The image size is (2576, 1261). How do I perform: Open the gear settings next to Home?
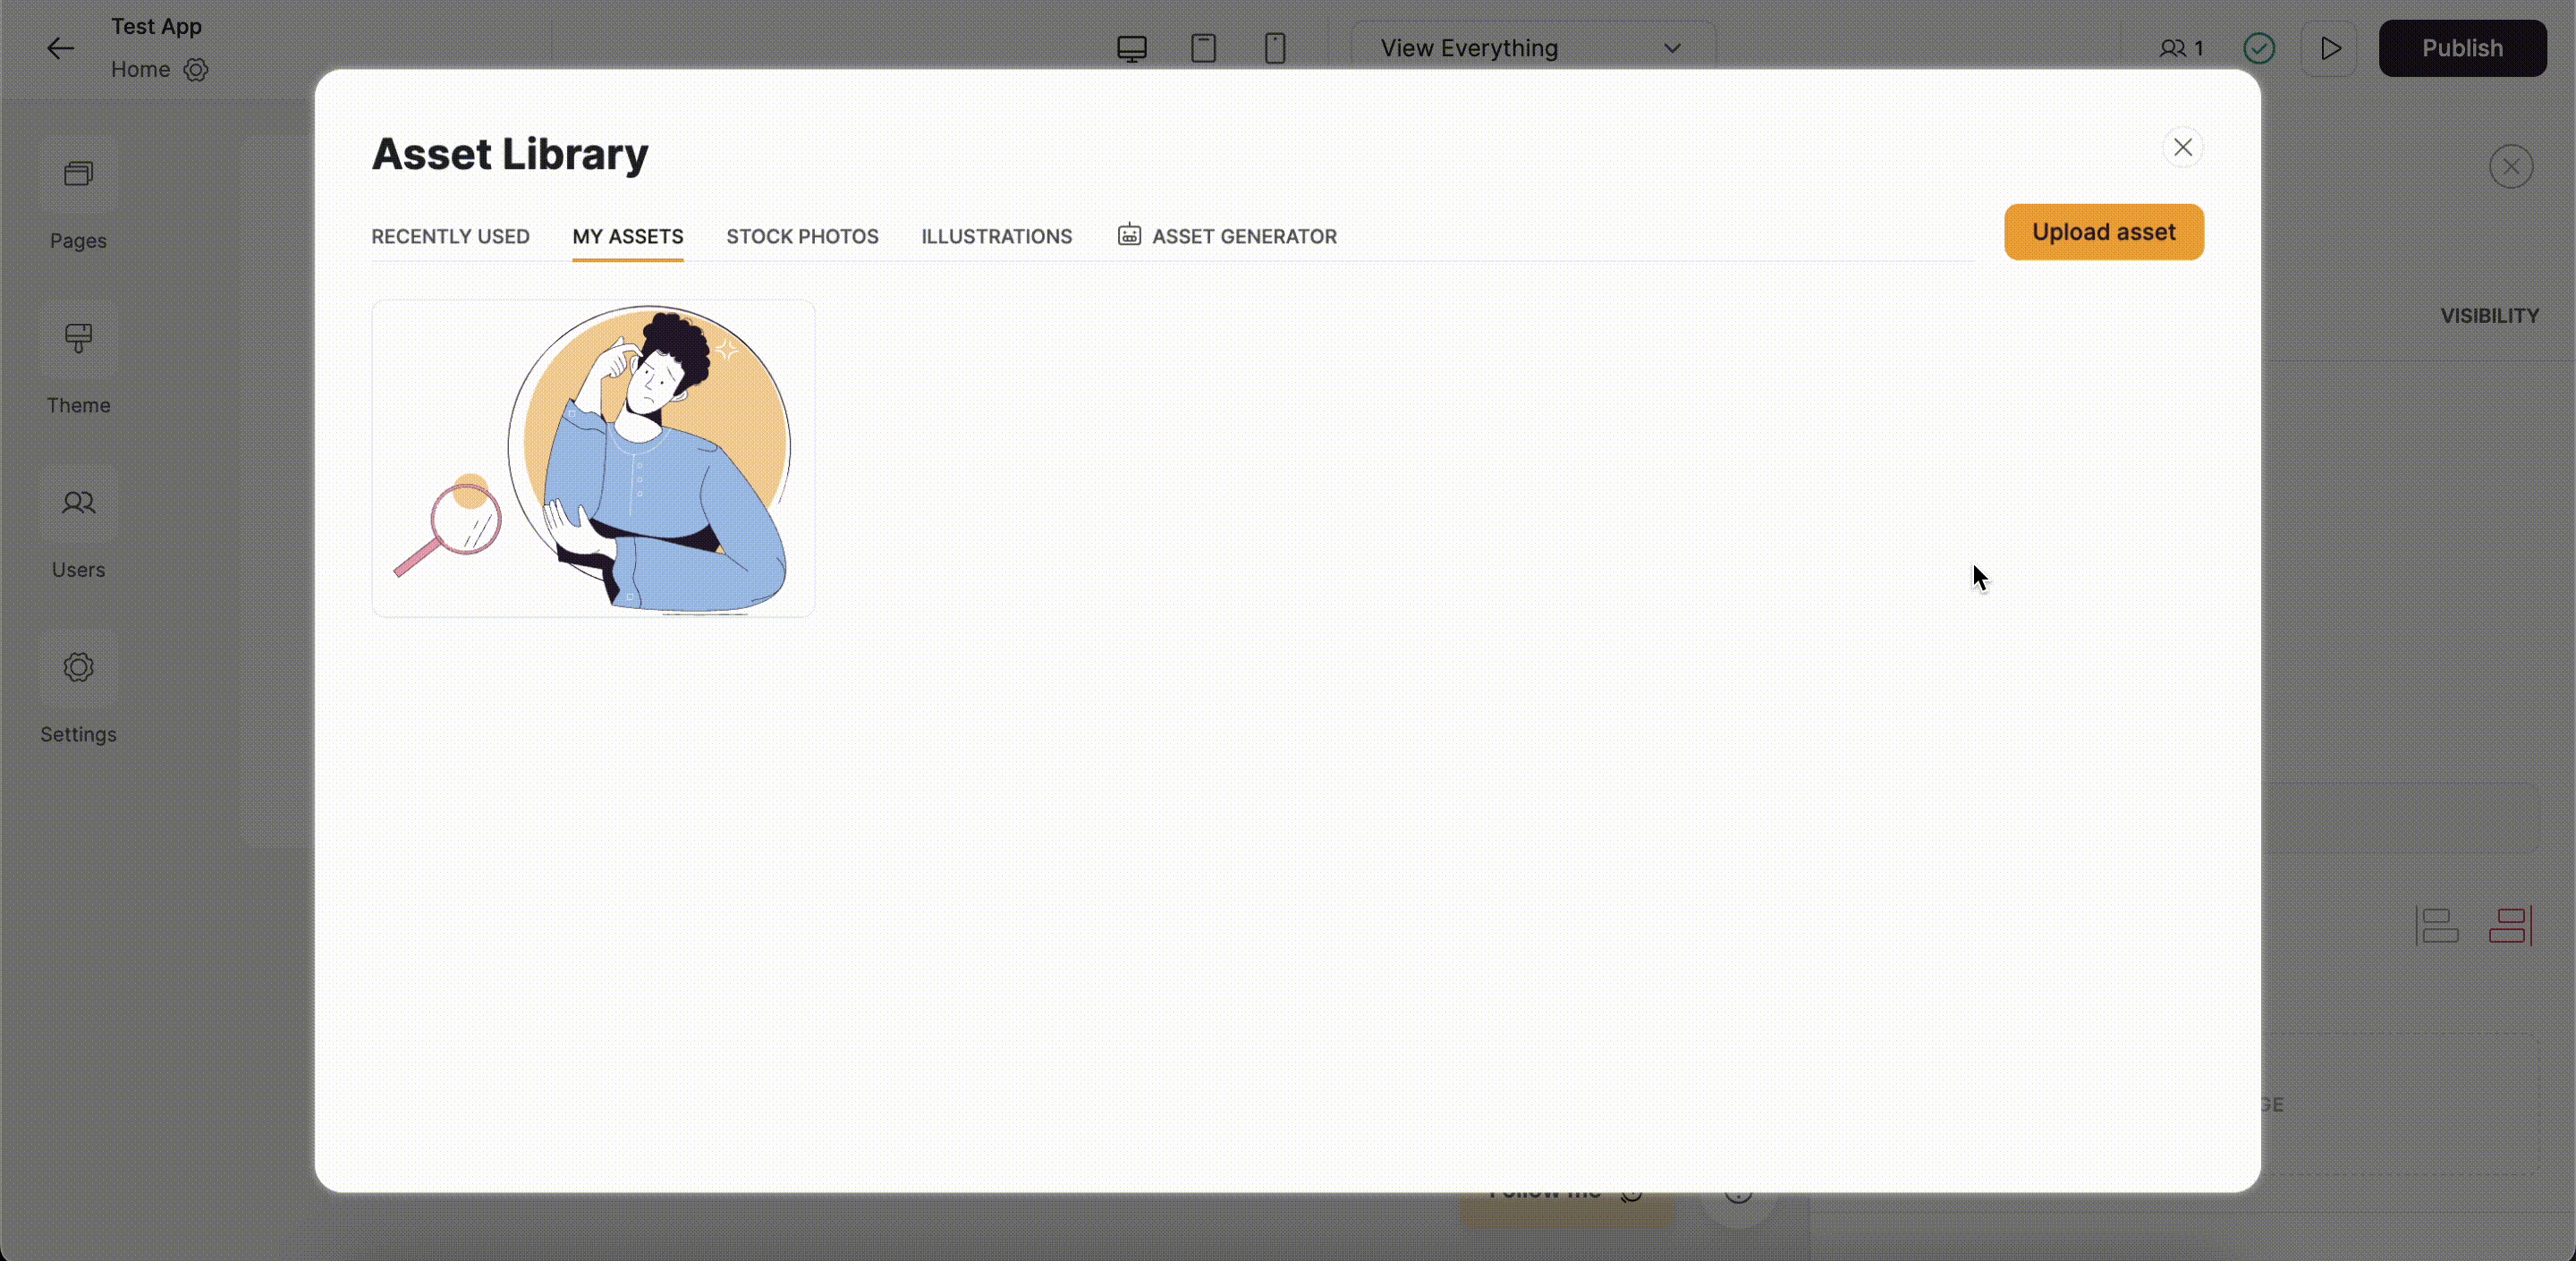[196, 70]
